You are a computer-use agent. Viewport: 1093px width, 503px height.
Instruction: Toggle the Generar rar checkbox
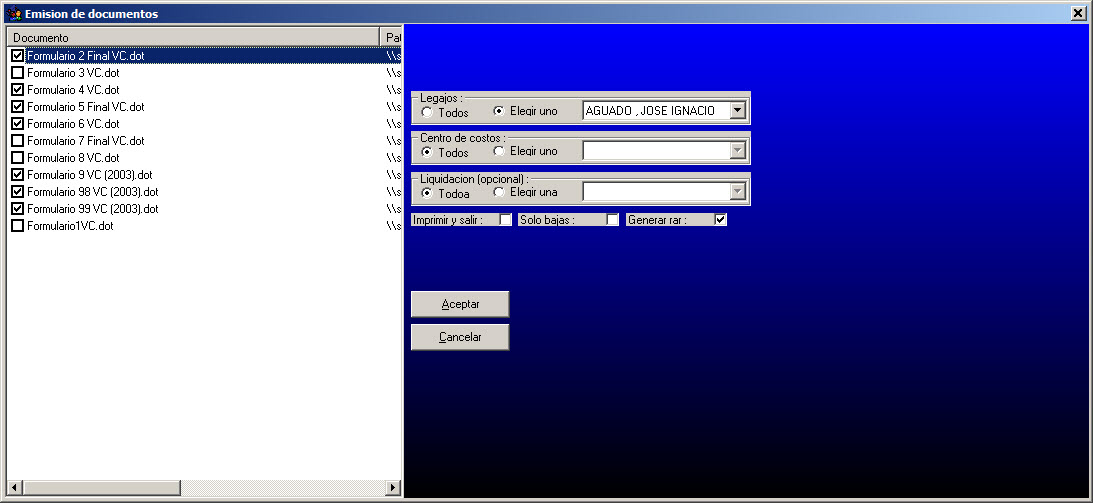720,220
